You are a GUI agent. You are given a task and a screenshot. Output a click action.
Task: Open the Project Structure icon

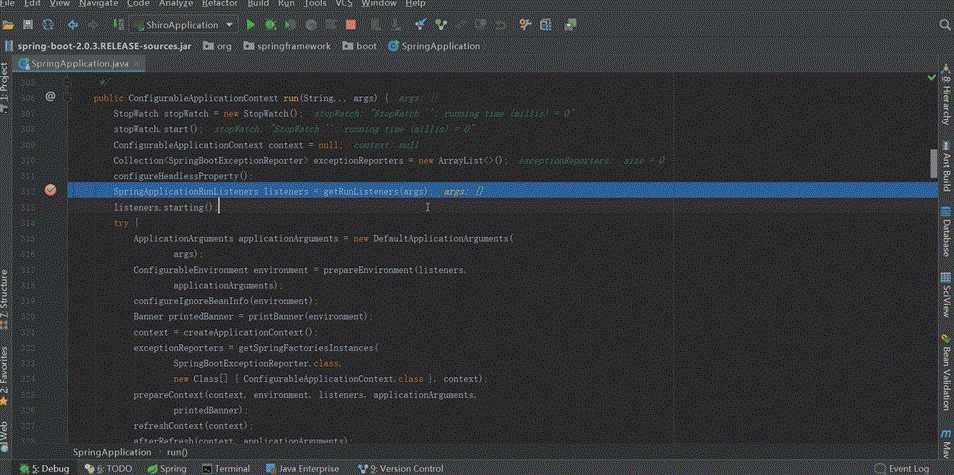pos(545,25)
